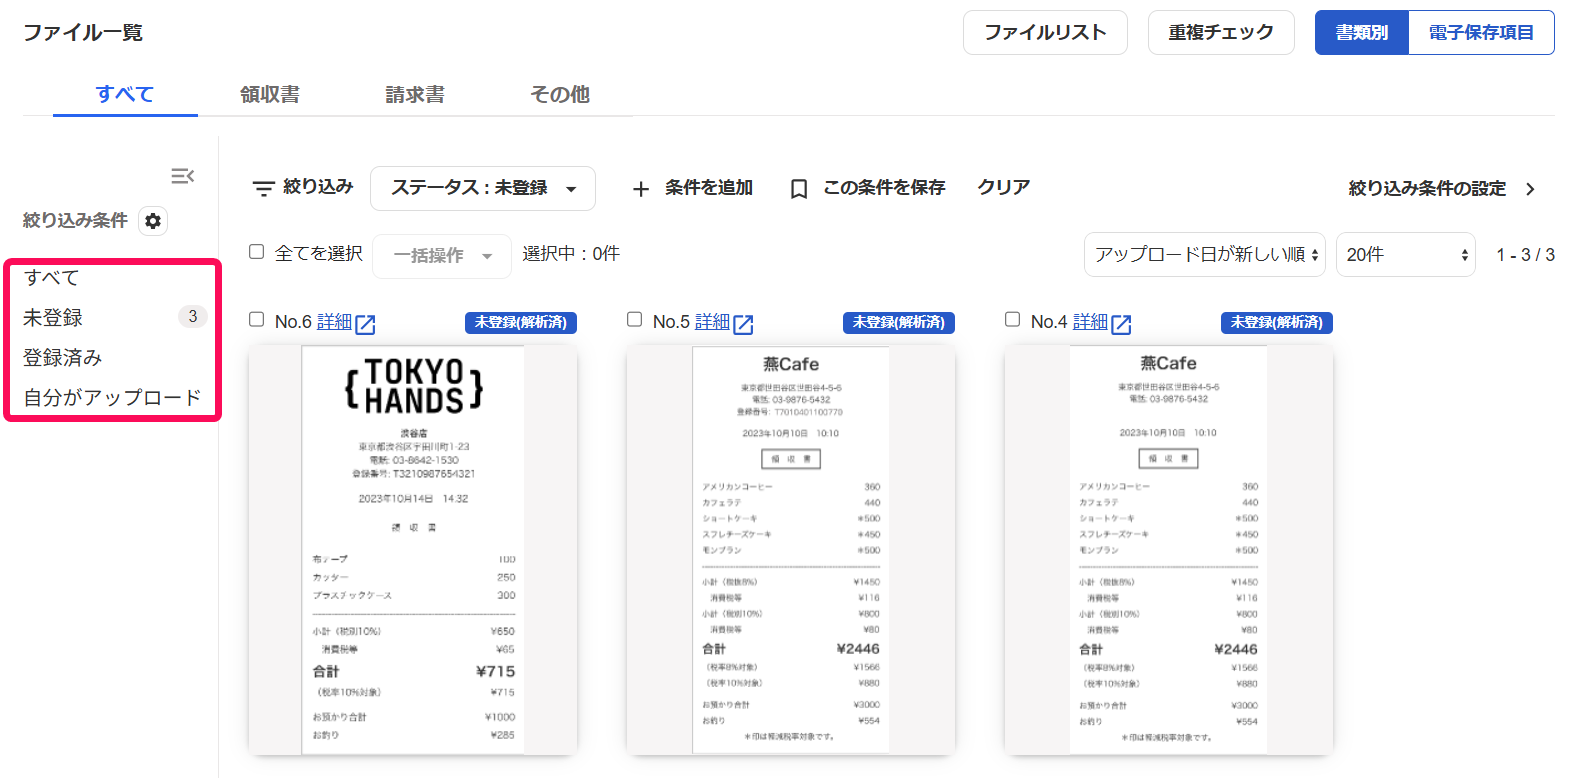1575x778 pixels.
Task: Select the 電子保存項目 view toggle
Action: coord(1481,32)
